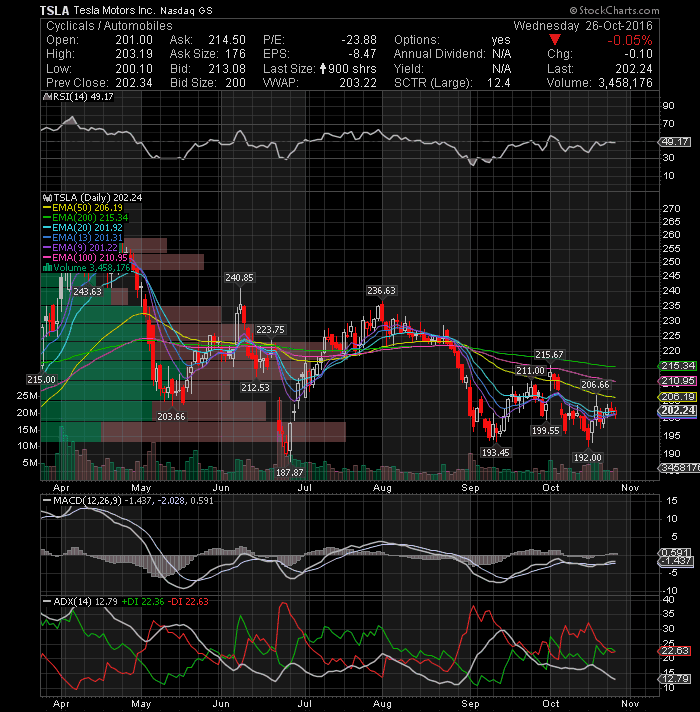Click the 49.17 value tag on RSI axis
700x712 pixels.
675,142
